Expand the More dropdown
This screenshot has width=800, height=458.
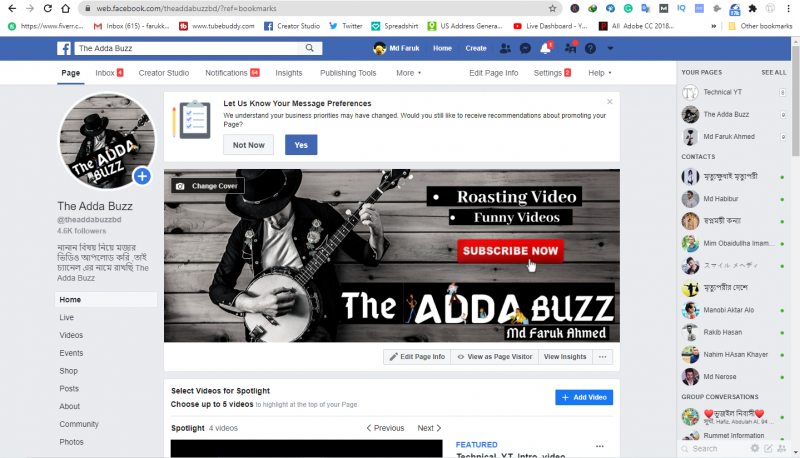409,73
